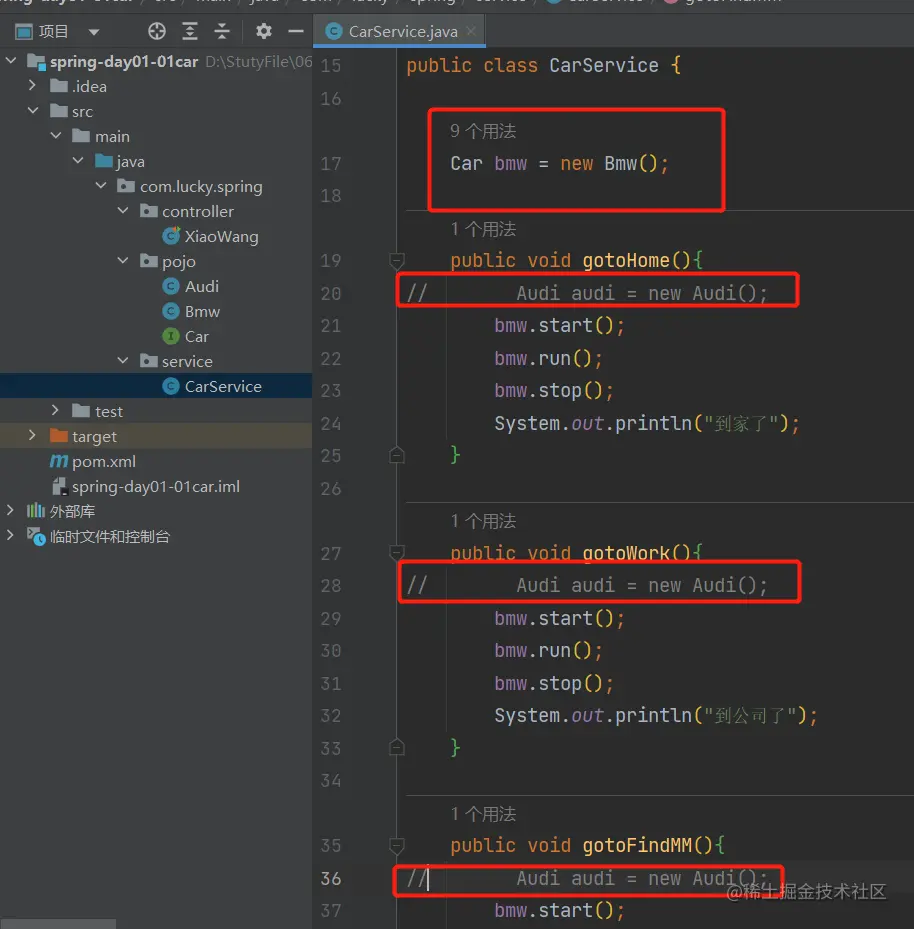The image size is (914, 929).
Task: Open the pom.xml Maven file
Action: coord(104,462)
